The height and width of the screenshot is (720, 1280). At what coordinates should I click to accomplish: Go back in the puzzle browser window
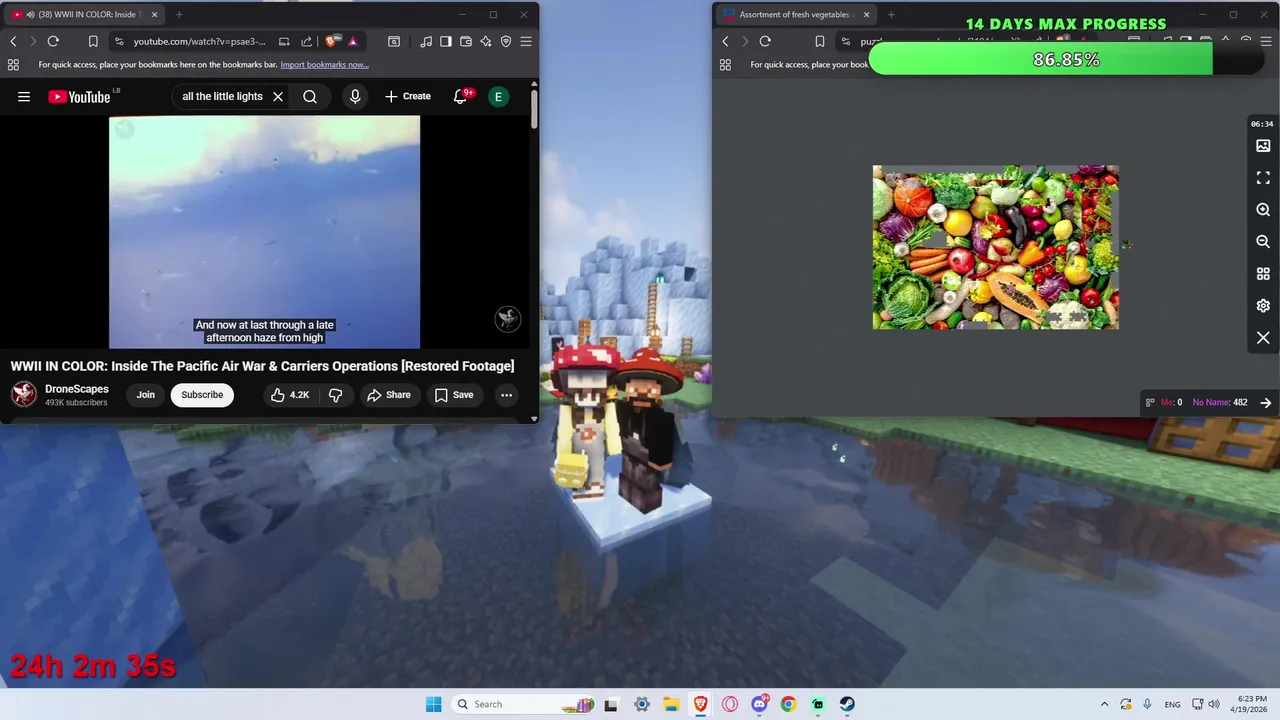pyautogui.click(x=726, y=41)
